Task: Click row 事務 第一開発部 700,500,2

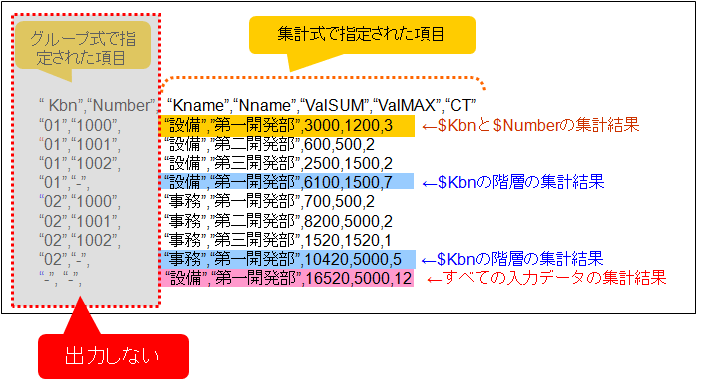Action: [269, 202]
